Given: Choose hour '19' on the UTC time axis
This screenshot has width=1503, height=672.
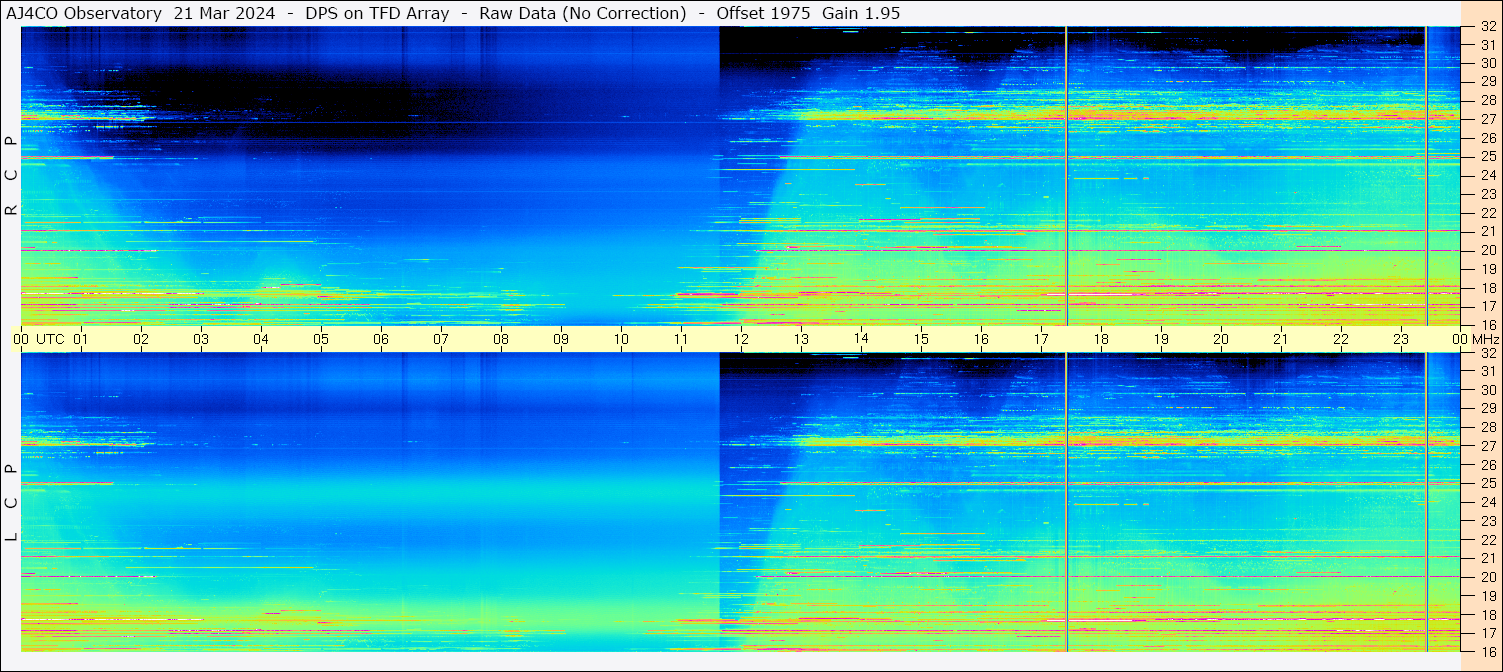Looking at the screenshot, I should [x=1161, y=339].
